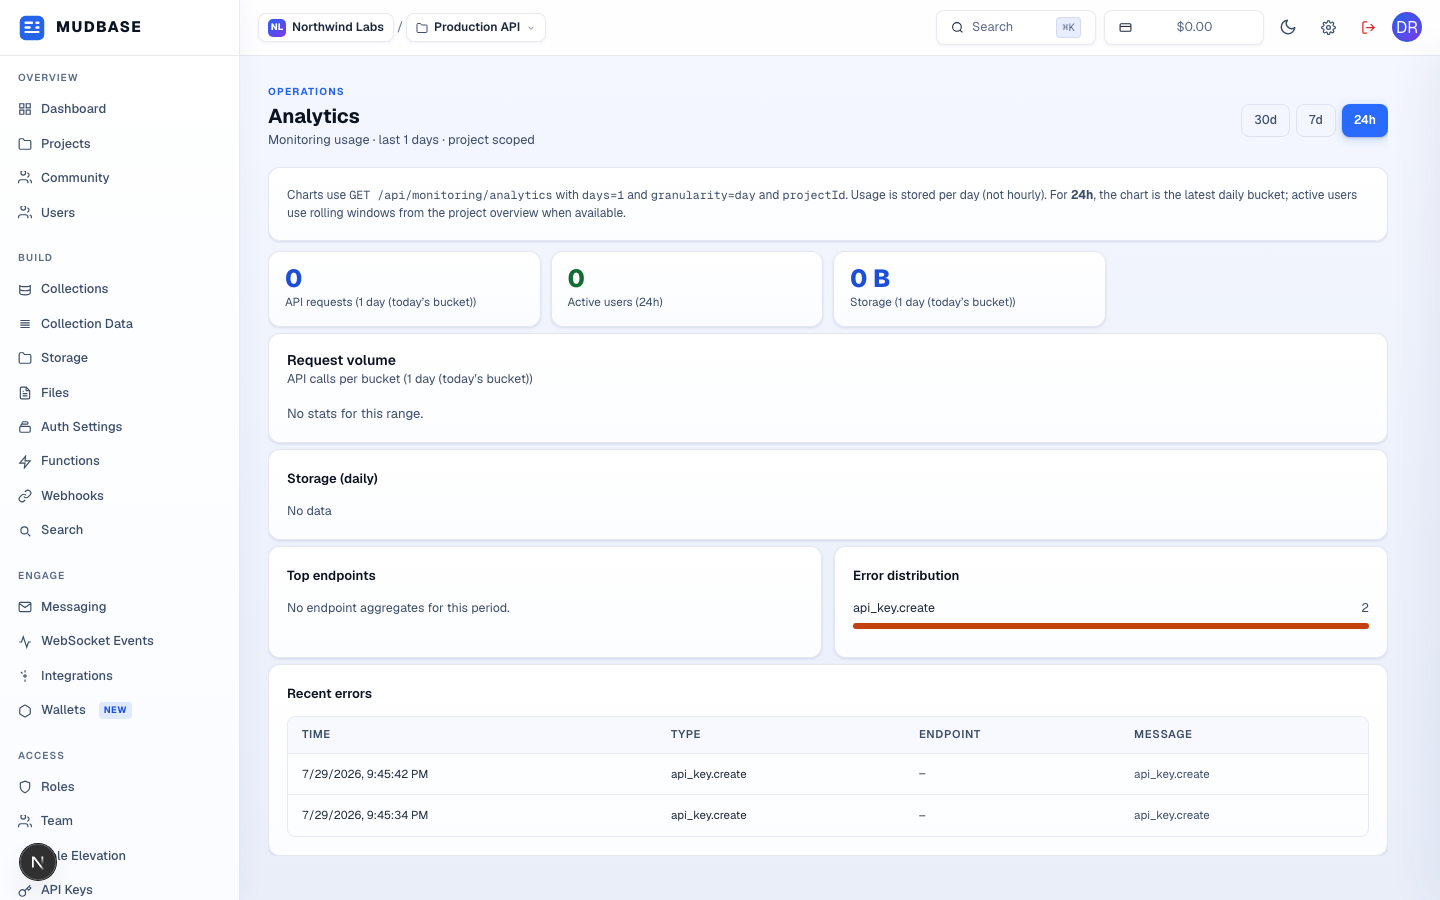This screenshot has width=1440, height=900.
Task: Open the Integrations page
Action: click(119, 676)
